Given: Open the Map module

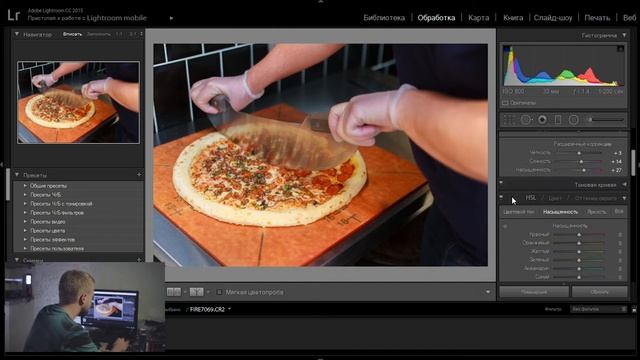Looking at the screenshot, I should click(478, 18).
